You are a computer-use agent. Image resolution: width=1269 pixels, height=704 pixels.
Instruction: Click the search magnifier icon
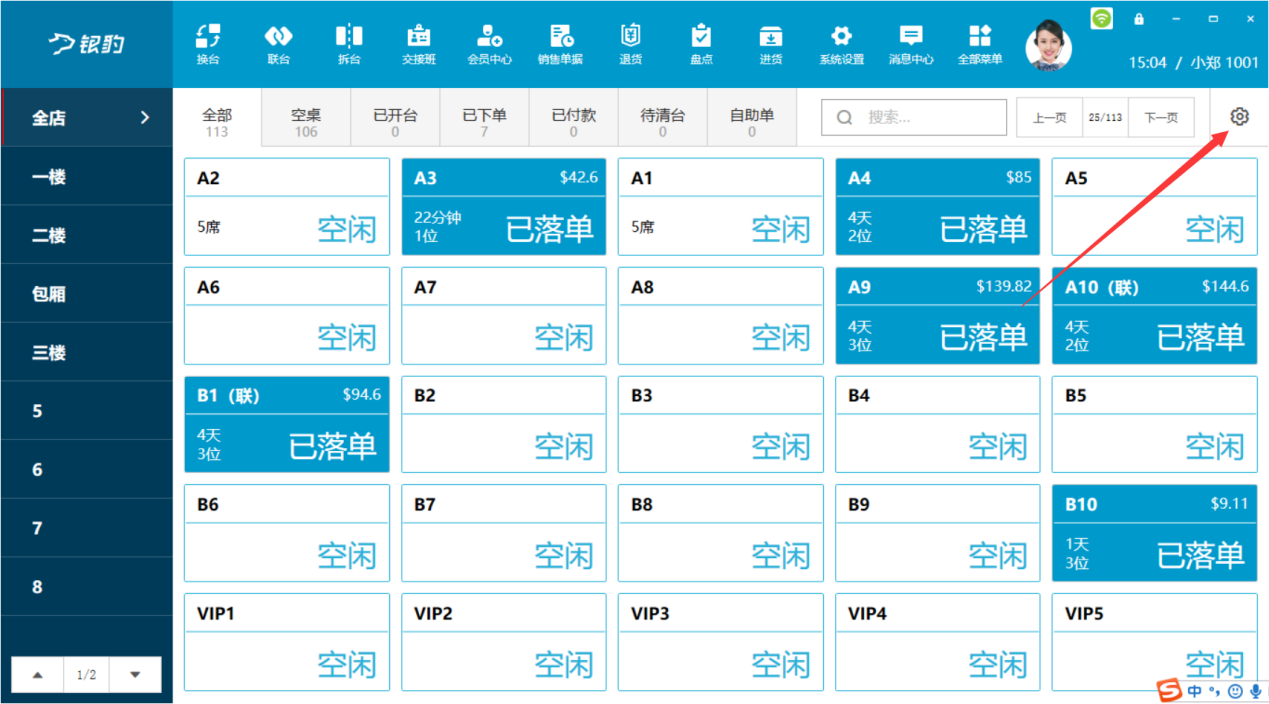coord(845,117)
